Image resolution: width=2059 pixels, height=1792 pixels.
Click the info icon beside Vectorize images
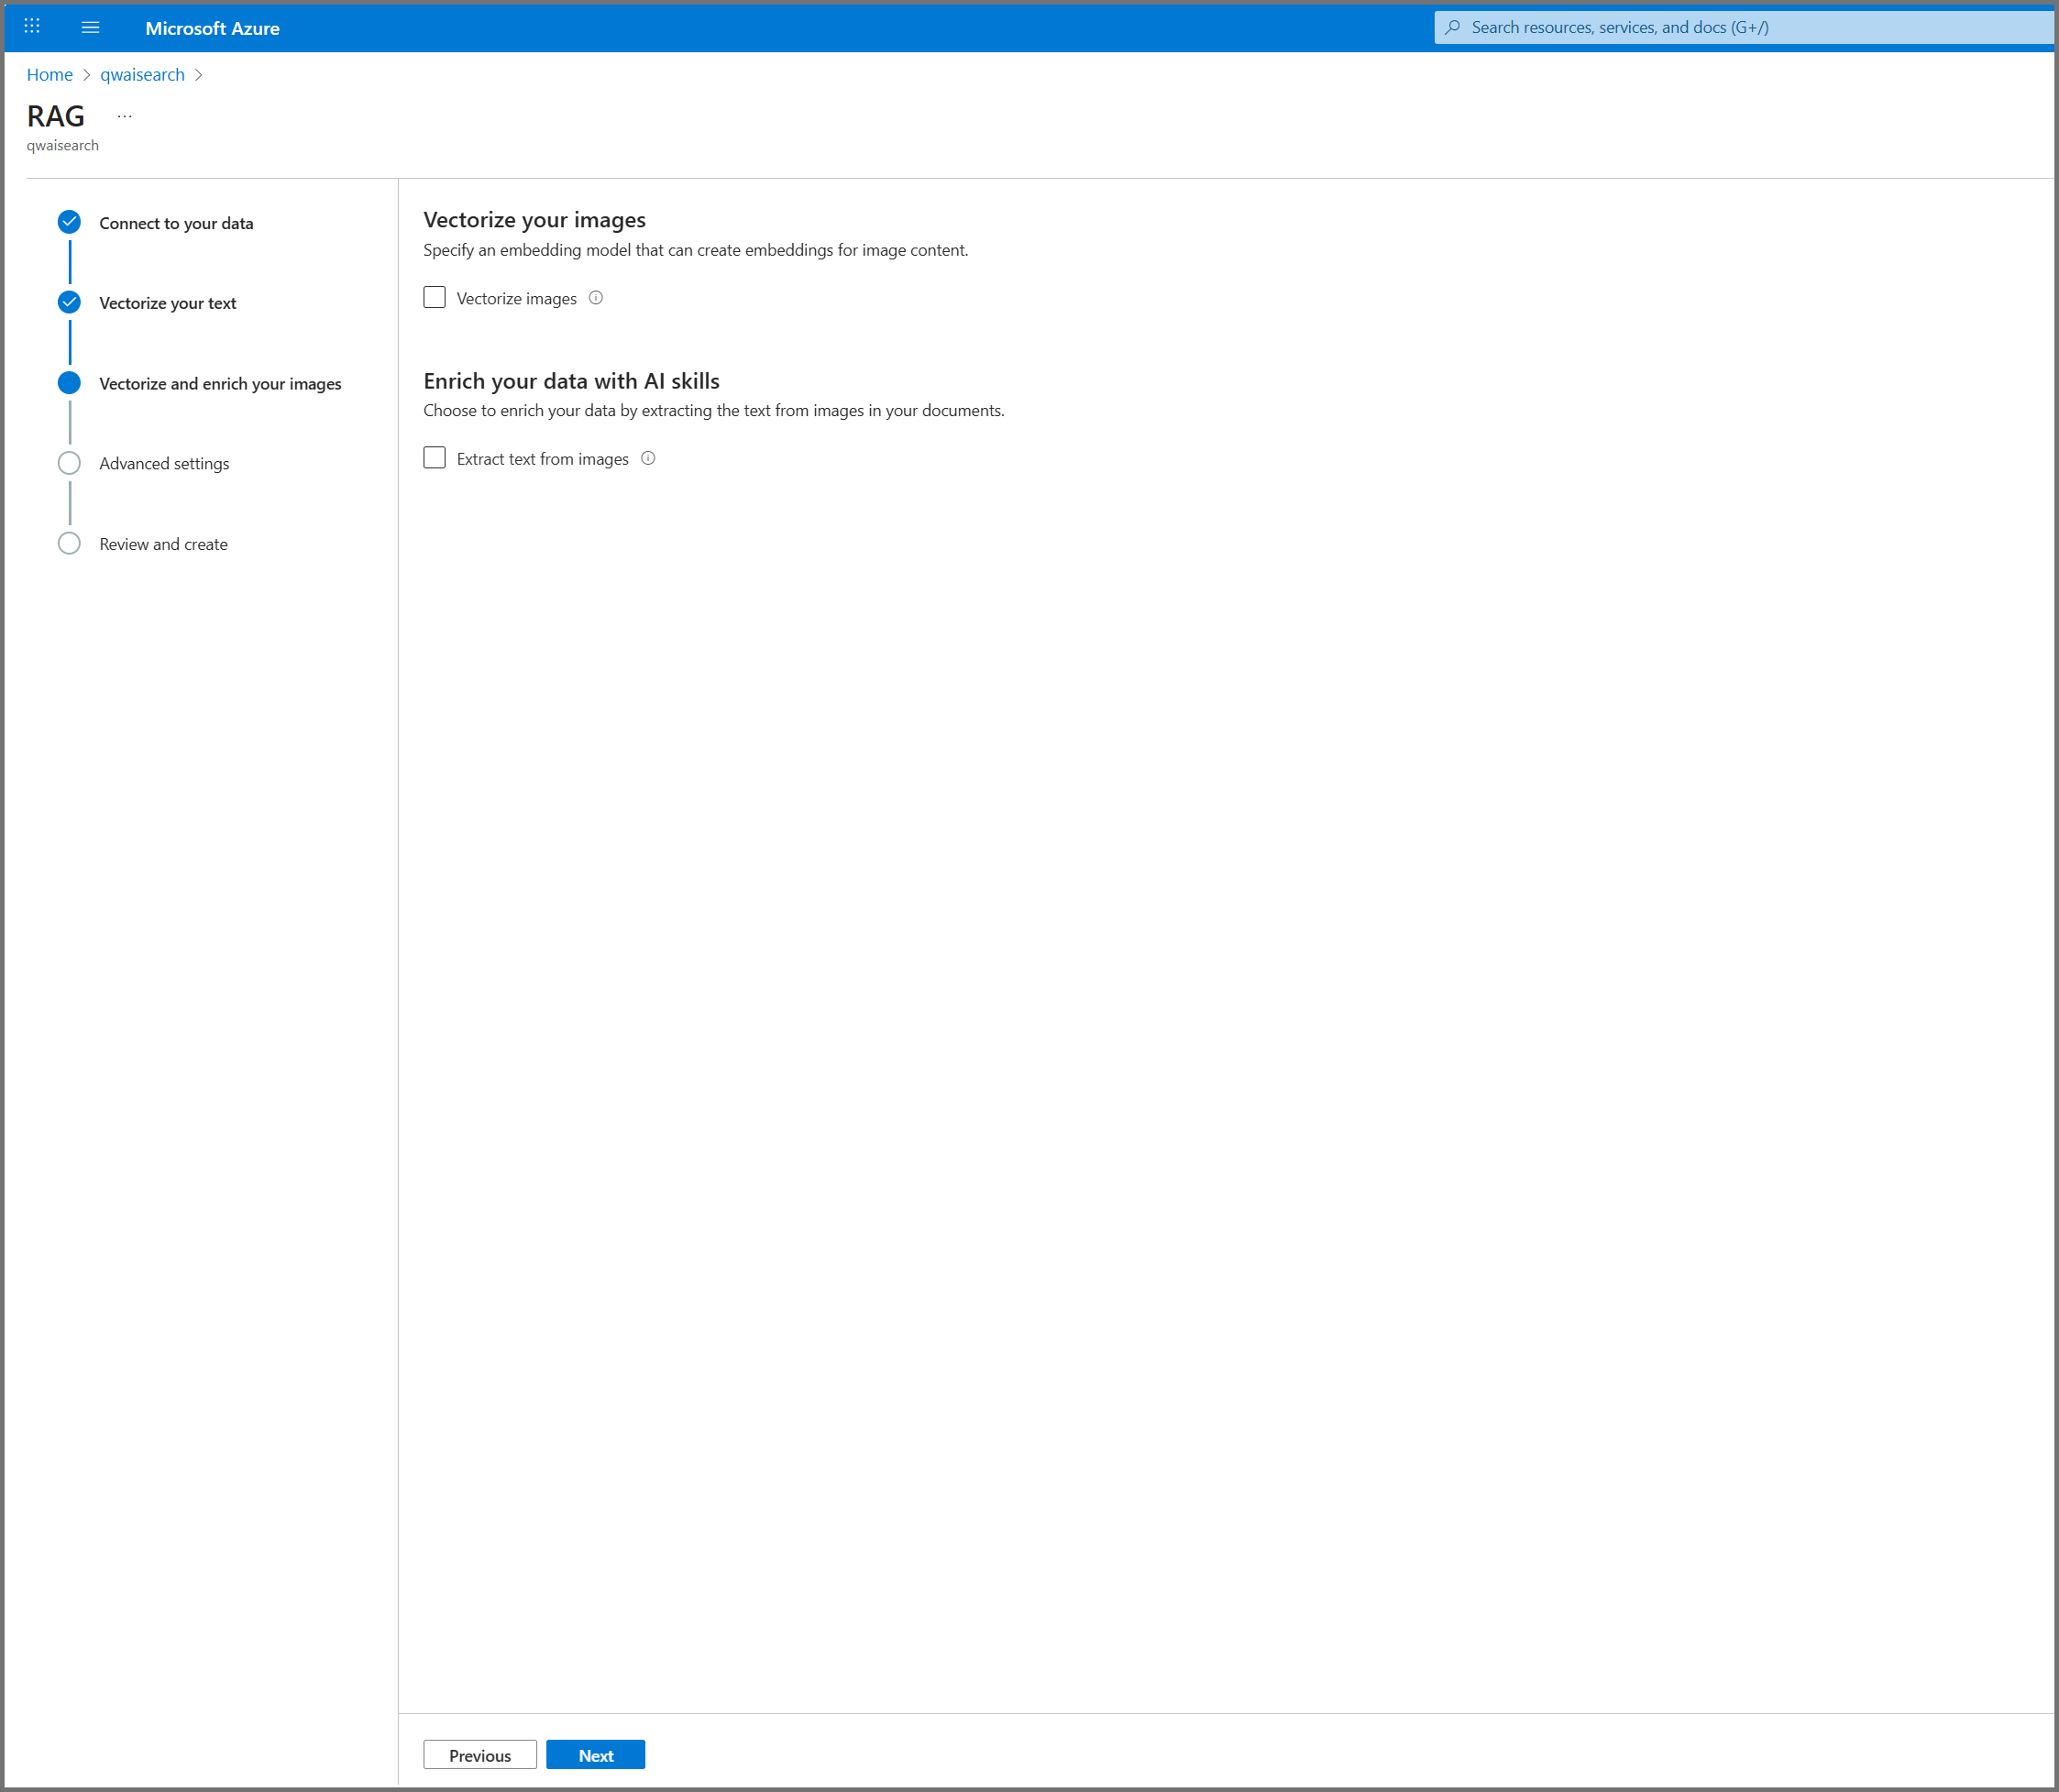pos(596,298)
